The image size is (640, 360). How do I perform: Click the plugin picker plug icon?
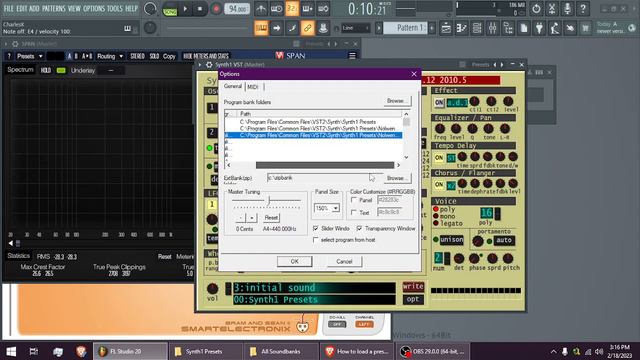[540, 28]
